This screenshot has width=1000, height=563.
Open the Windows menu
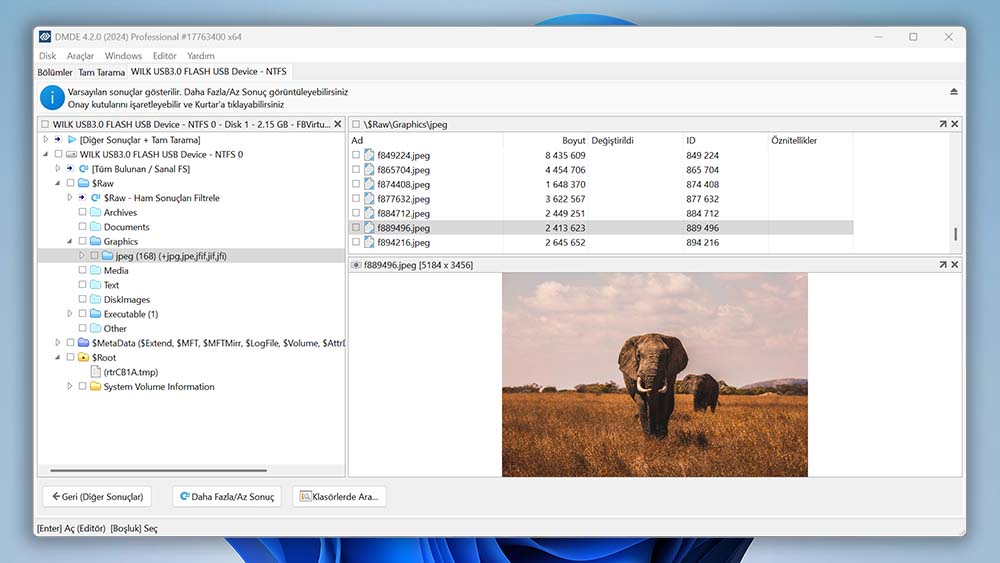pyautogui.click(x=123, y=56)
